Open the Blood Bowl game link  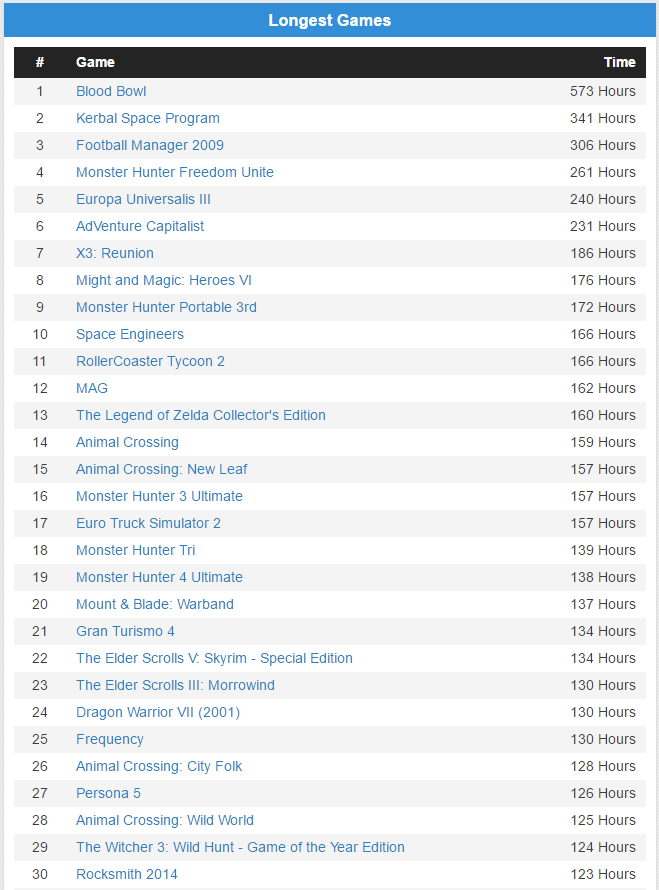(111, 91)
